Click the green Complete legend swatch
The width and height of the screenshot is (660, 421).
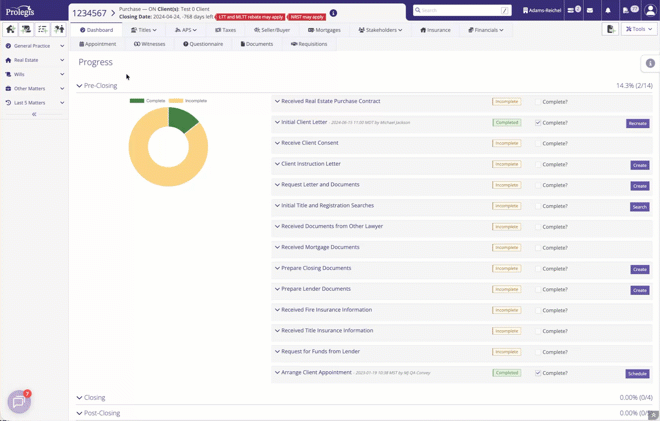[137, 101]
